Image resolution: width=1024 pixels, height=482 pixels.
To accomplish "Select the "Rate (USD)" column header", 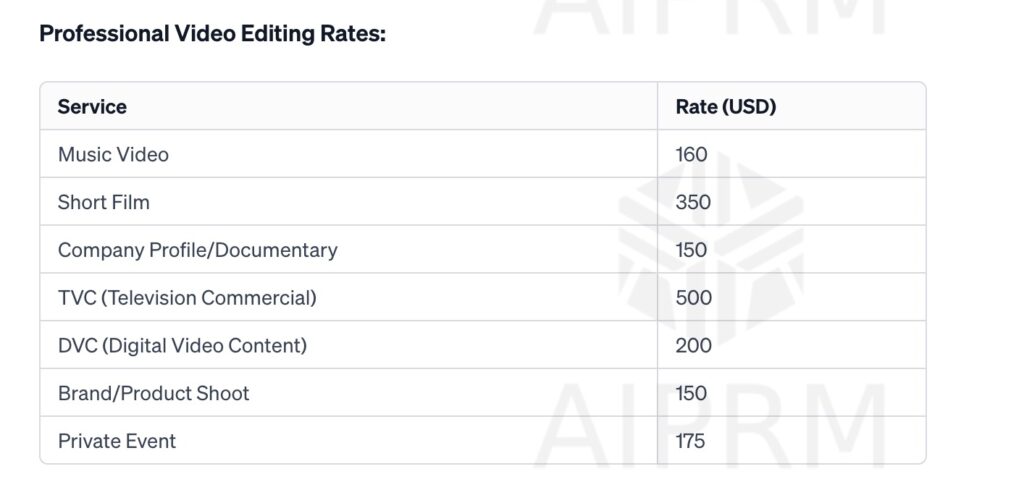I will click(x=726, y=106).
